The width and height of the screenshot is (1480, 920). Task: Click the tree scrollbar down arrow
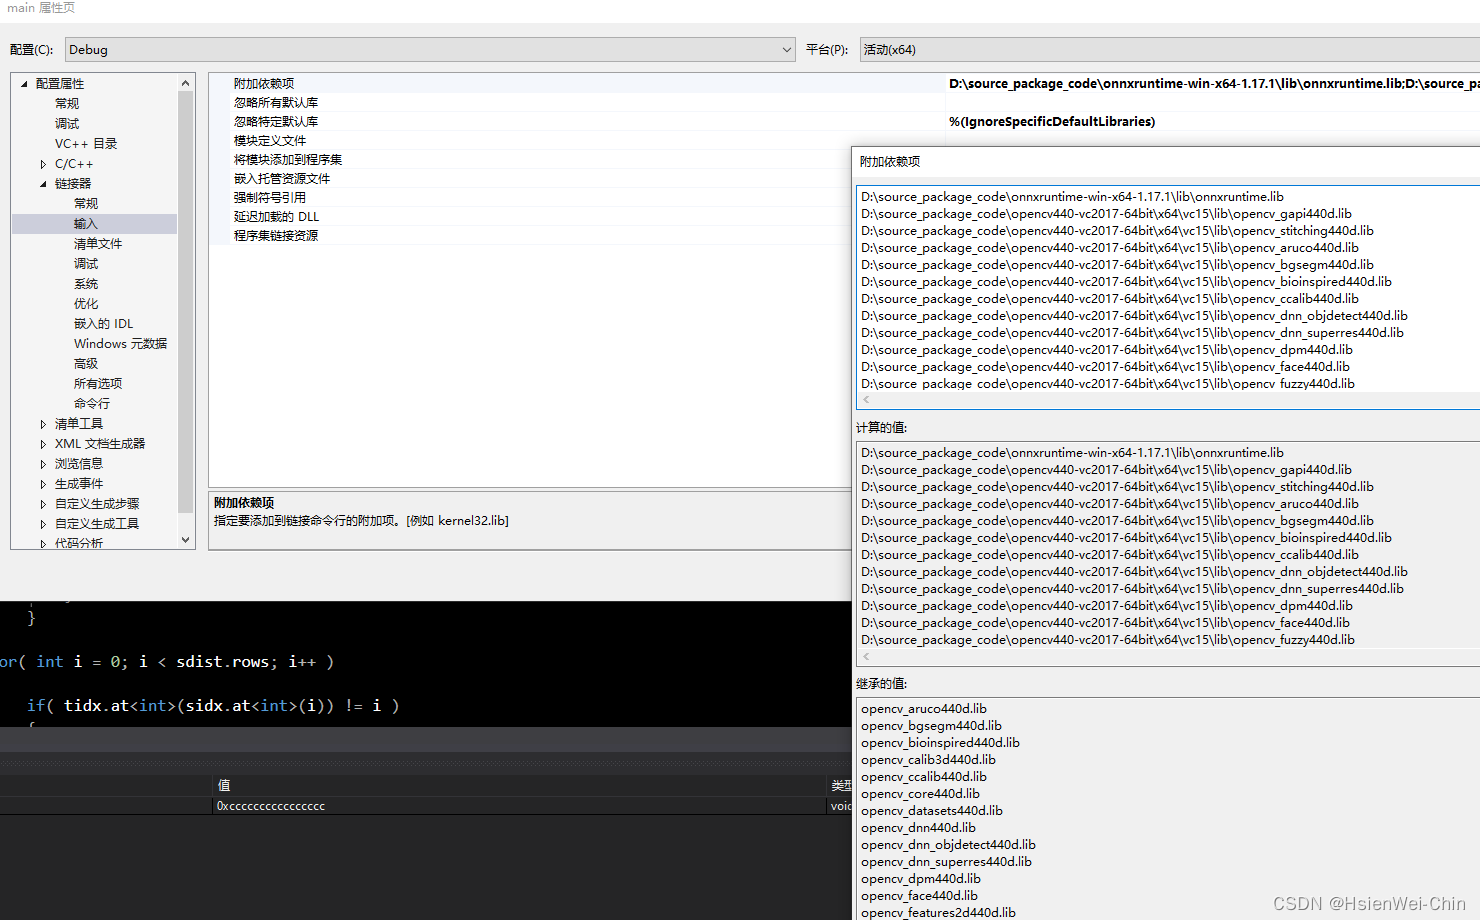click(x=185, y=540)
